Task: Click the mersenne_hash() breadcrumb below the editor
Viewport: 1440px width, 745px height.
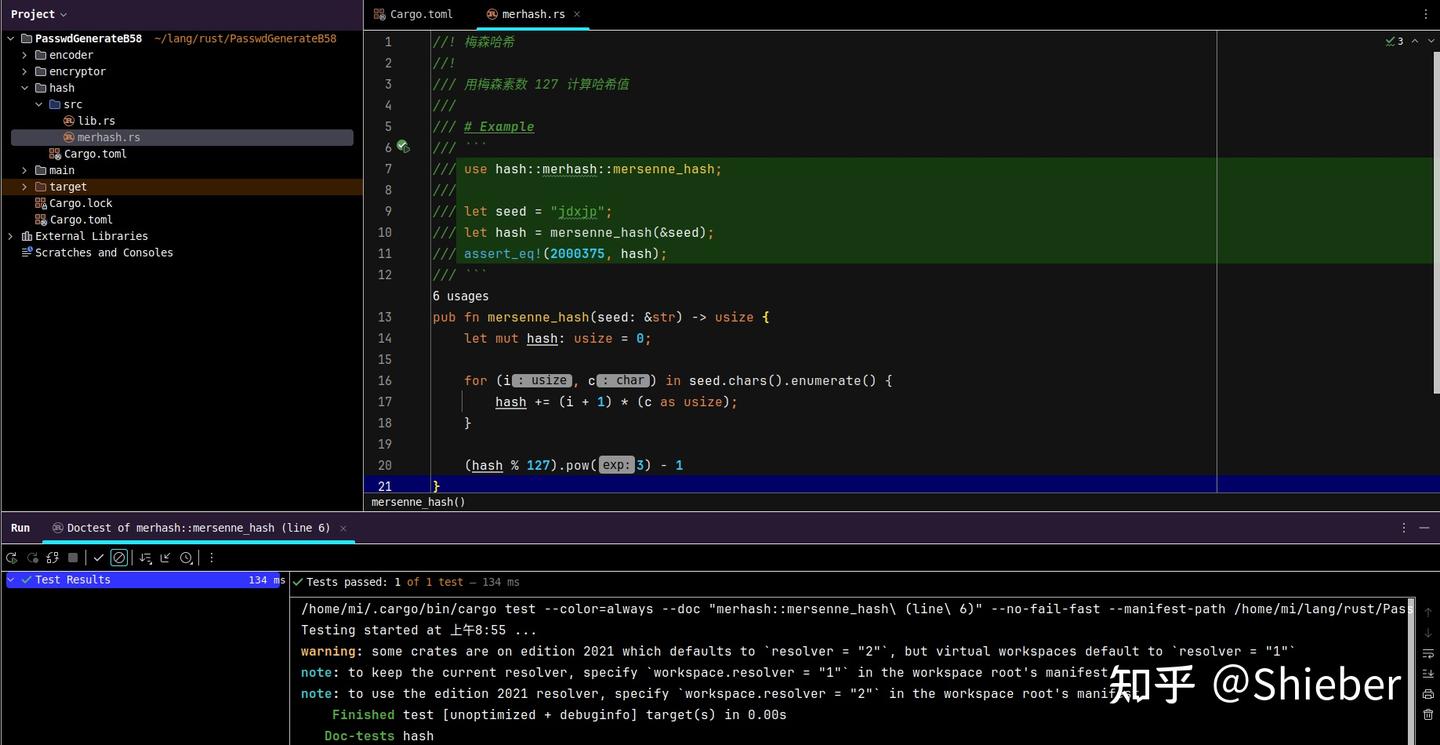Action: click(x=417, y=502)
